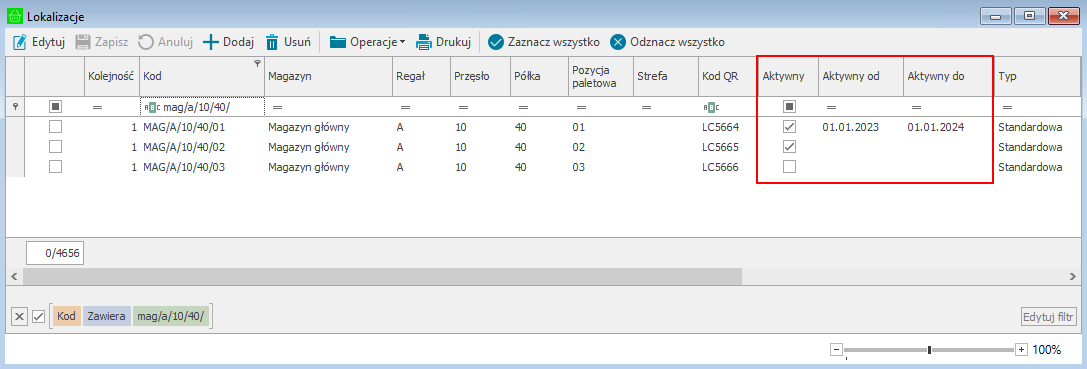Click the Zawiera operator tag in filter bar
The image size is (1087, 369).
tap(107, 317)
